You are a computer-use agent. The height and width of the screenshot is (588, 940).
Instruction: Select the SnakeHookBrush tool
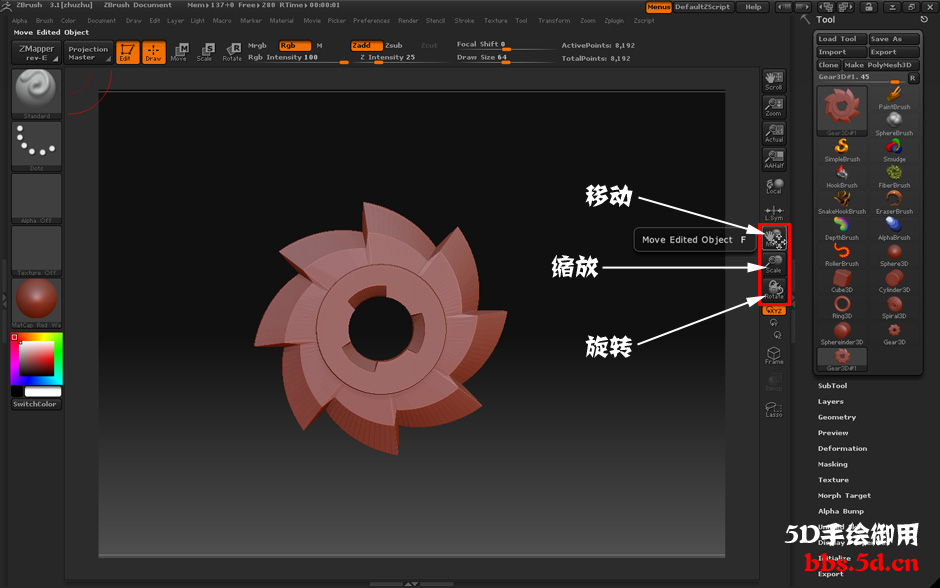842,203
